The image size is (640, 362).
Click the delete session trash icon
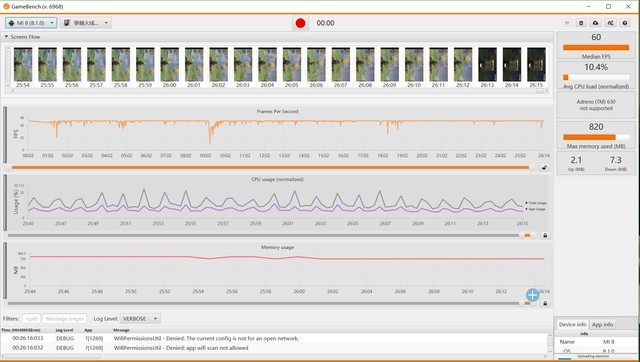[581, 23]
